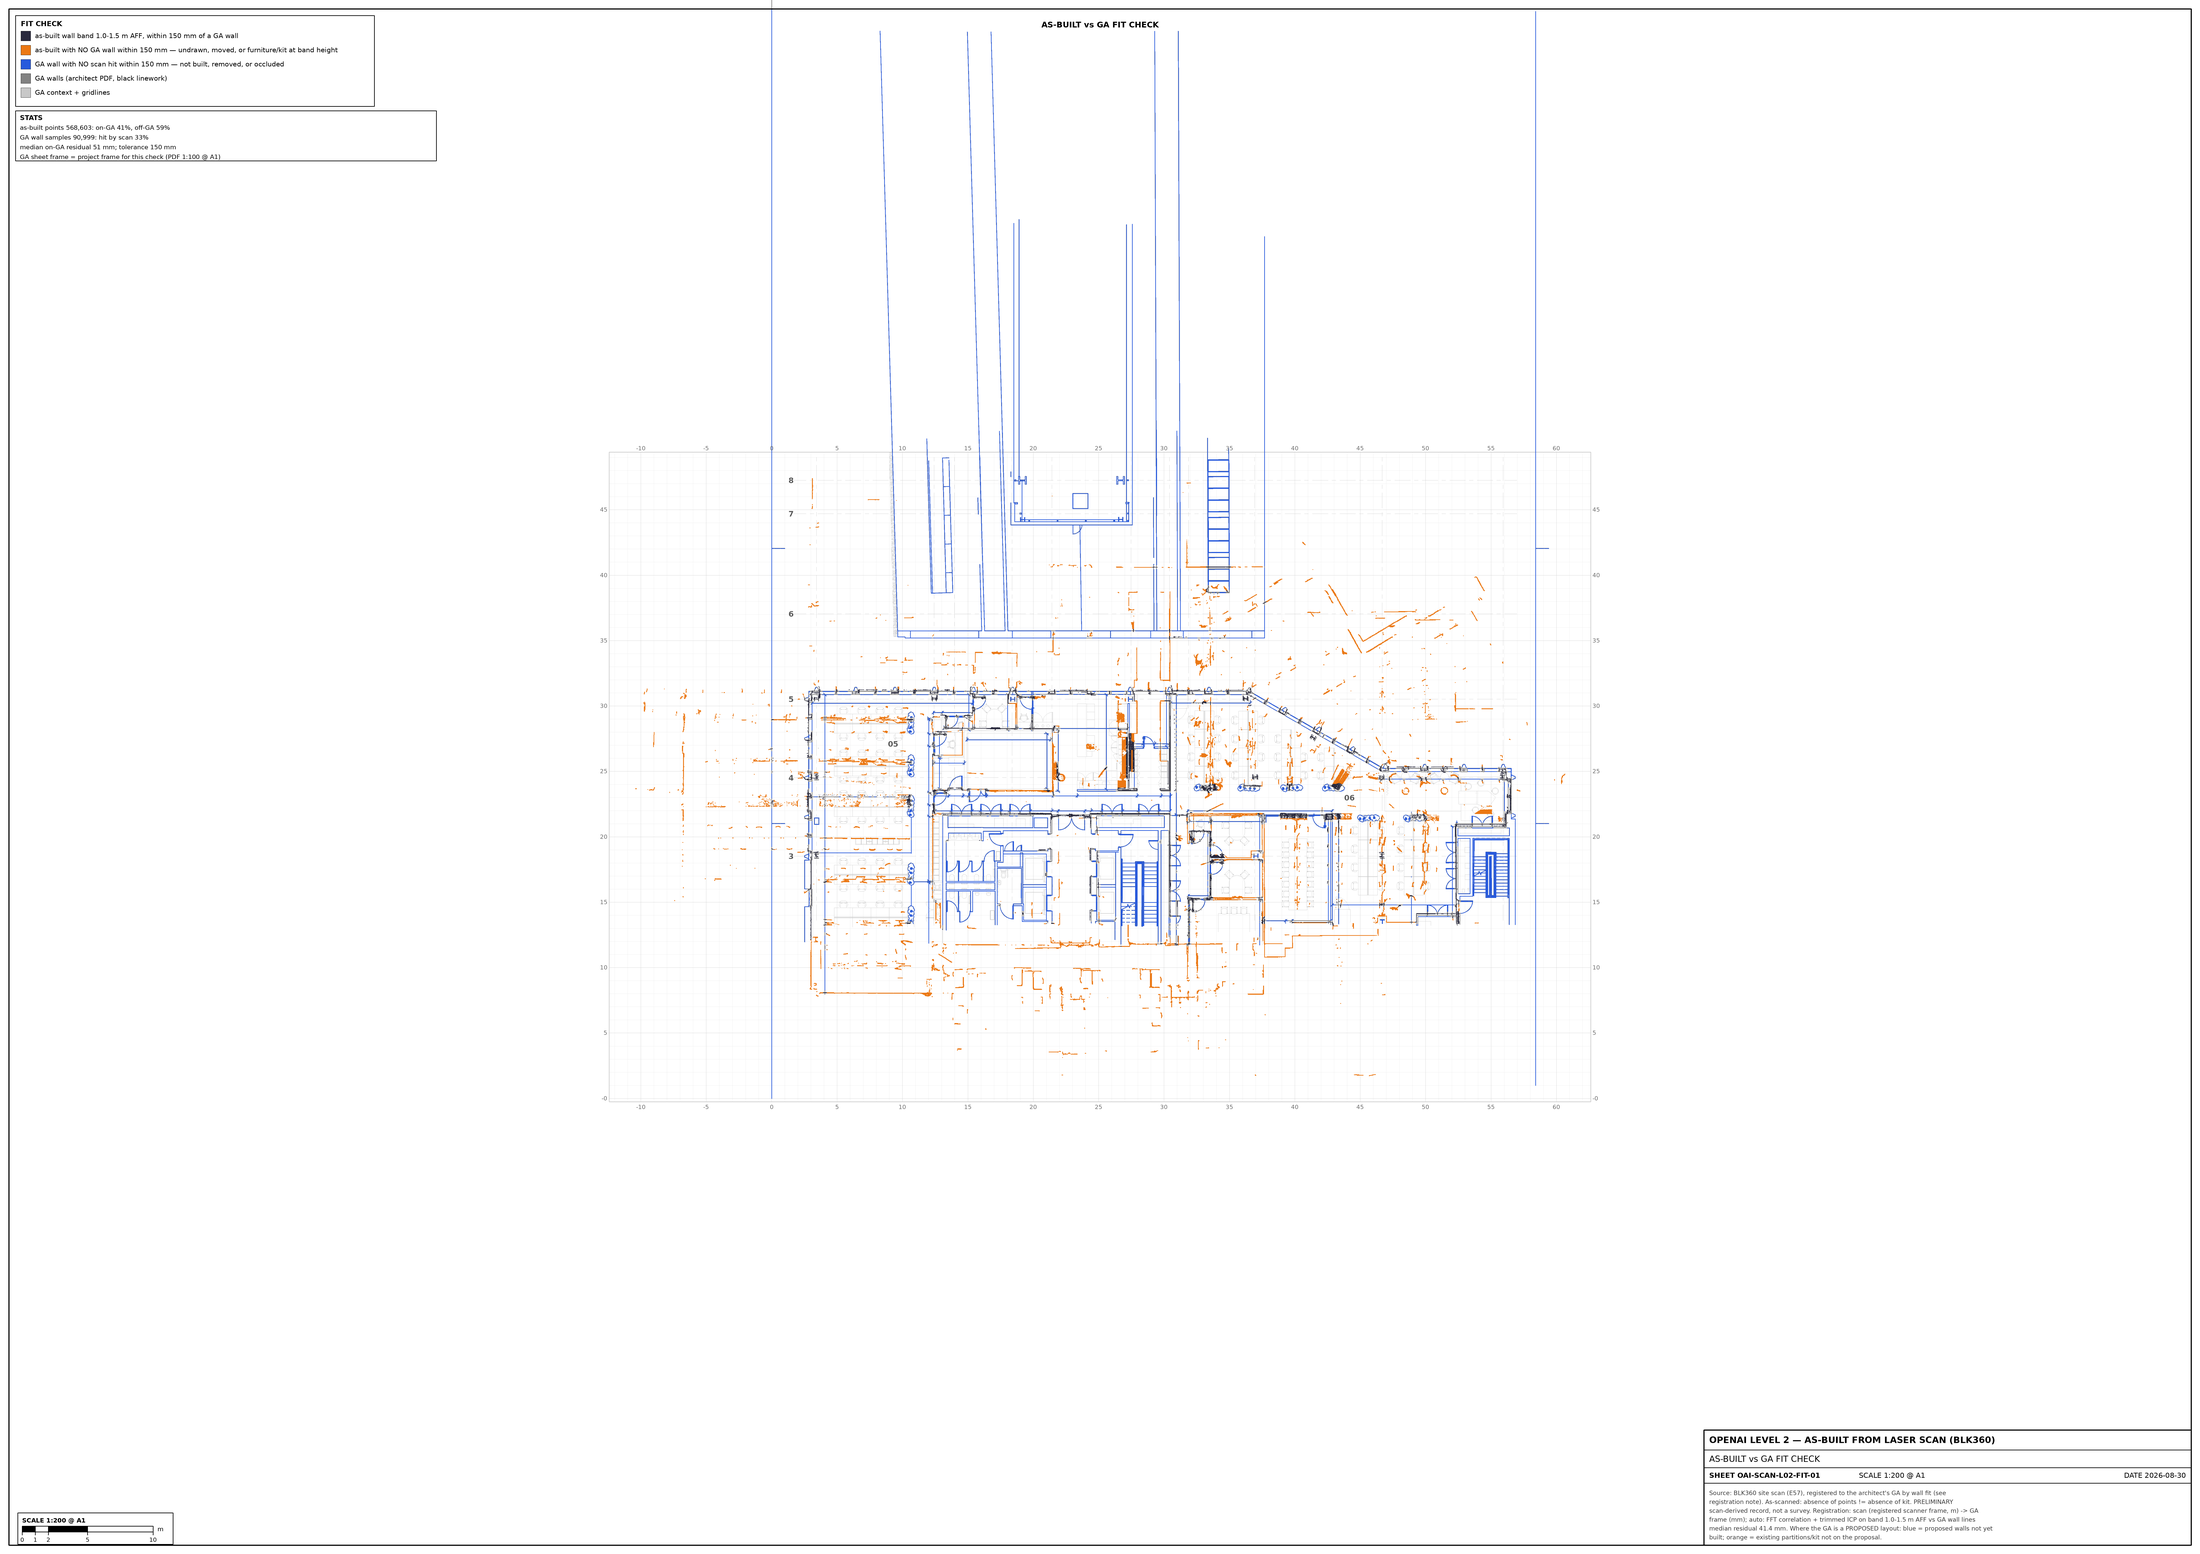Click the room label 05 on the plan

coord(893,744)
